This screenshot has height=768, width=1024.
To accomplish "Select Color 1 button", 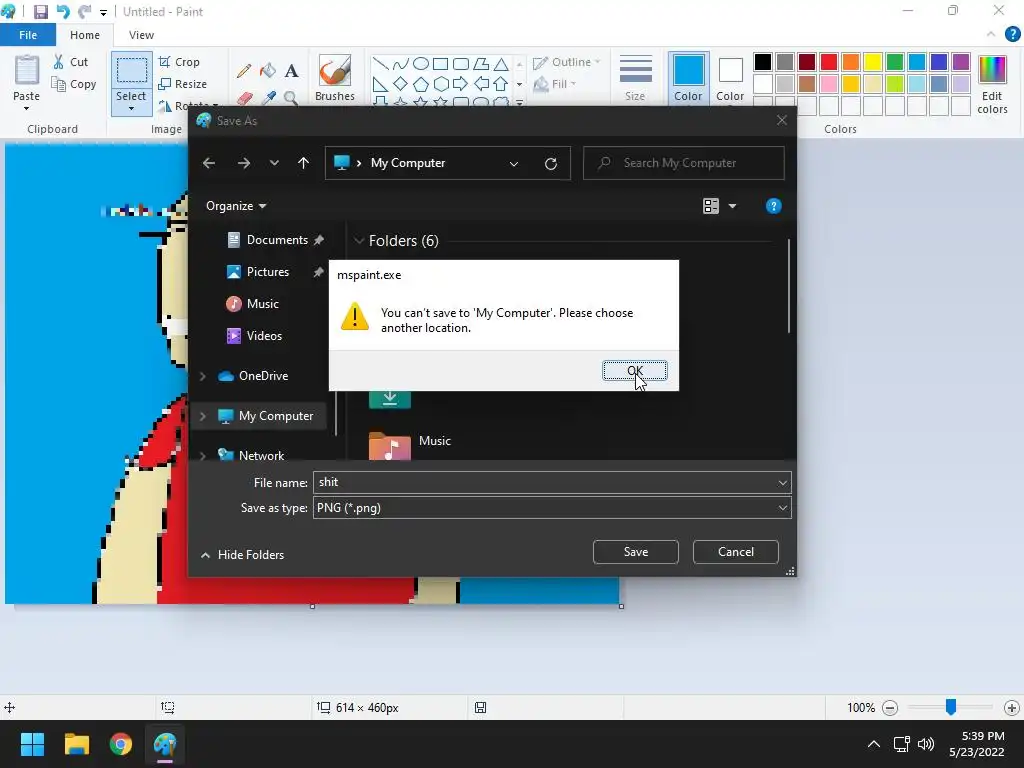I will tap(688, 78).
